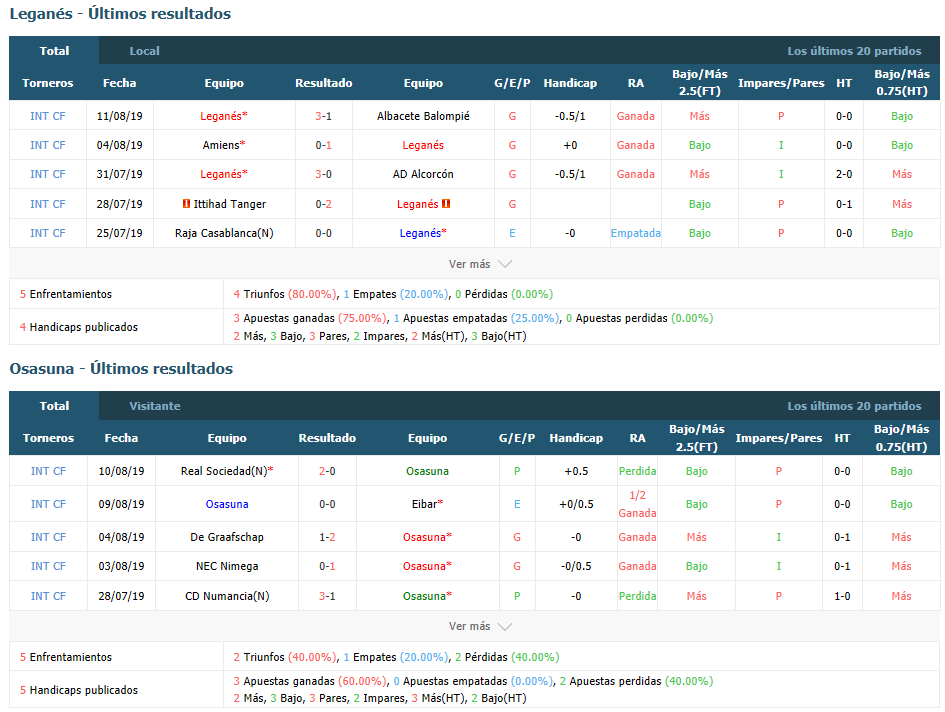Screen dimensions: 945x712
Task: Open the 3-1 result of Leganés vs Albacete Balompié
Action: pyautogui.click(x=324, y=116)
